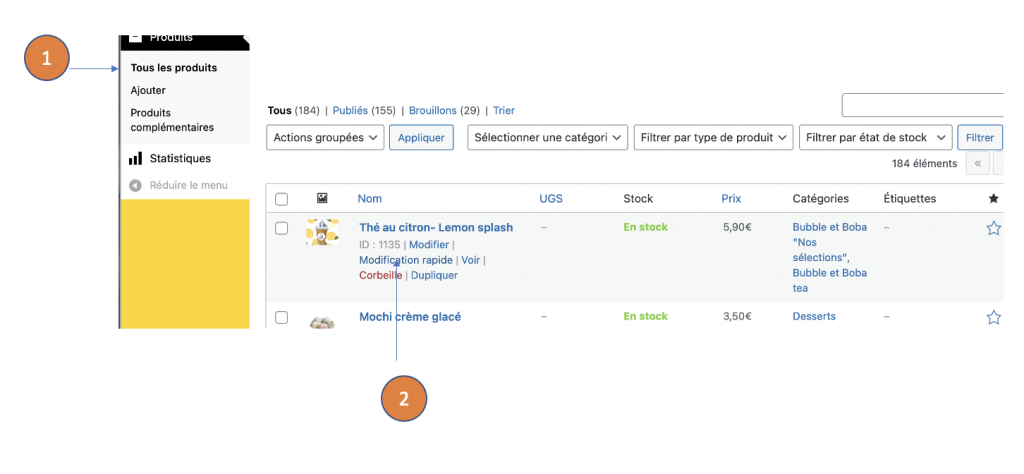Click the featured star column header icon

coord(993,199)
